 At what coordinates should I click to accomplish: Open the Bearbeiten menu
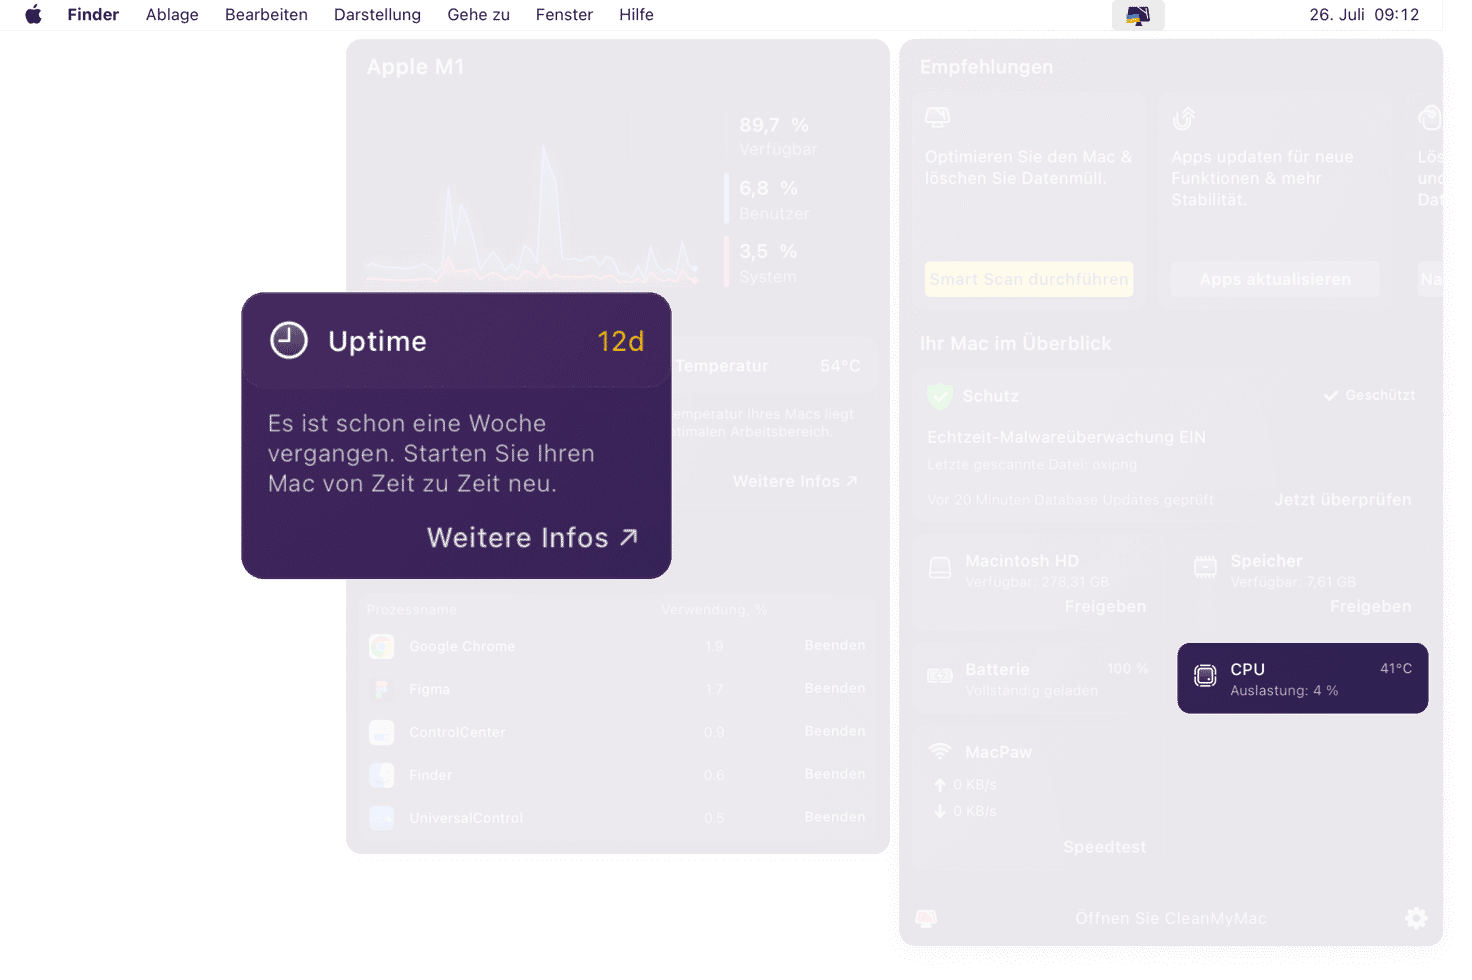[266, 14]
